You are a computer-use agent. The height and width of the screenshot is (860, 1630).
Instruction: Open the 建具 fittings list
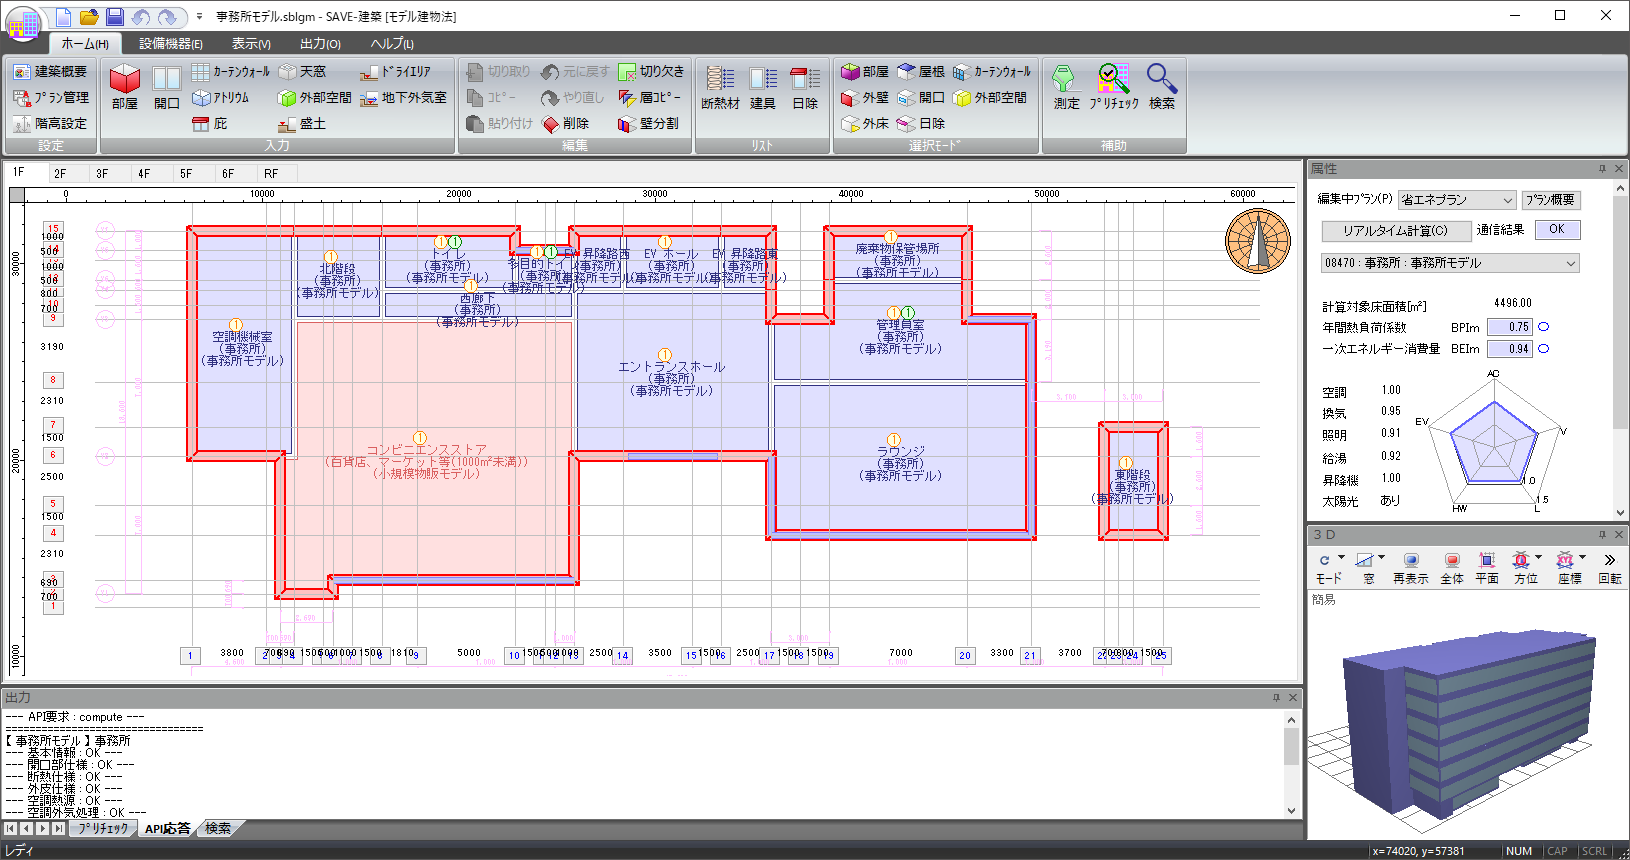(763, 86)
